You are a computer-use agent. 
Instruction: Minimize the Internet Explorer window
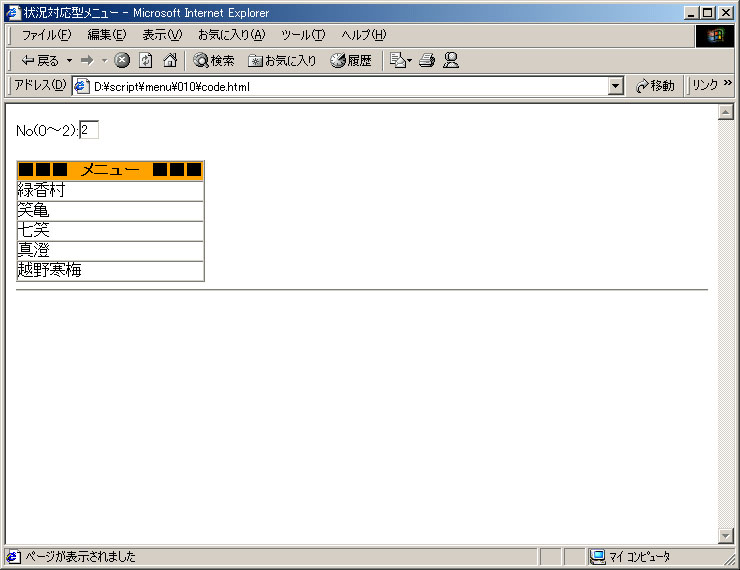coord(691,13)
